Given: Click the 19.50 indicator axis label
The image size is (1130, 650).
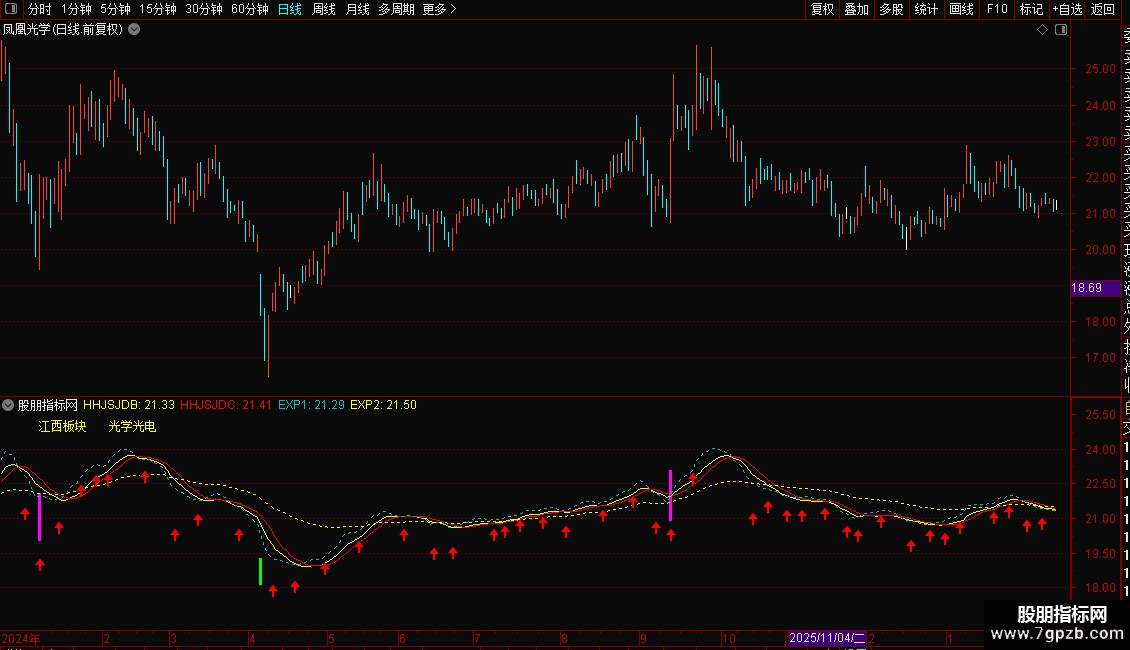Looking at the screenshot, I should coord(1100,554).
